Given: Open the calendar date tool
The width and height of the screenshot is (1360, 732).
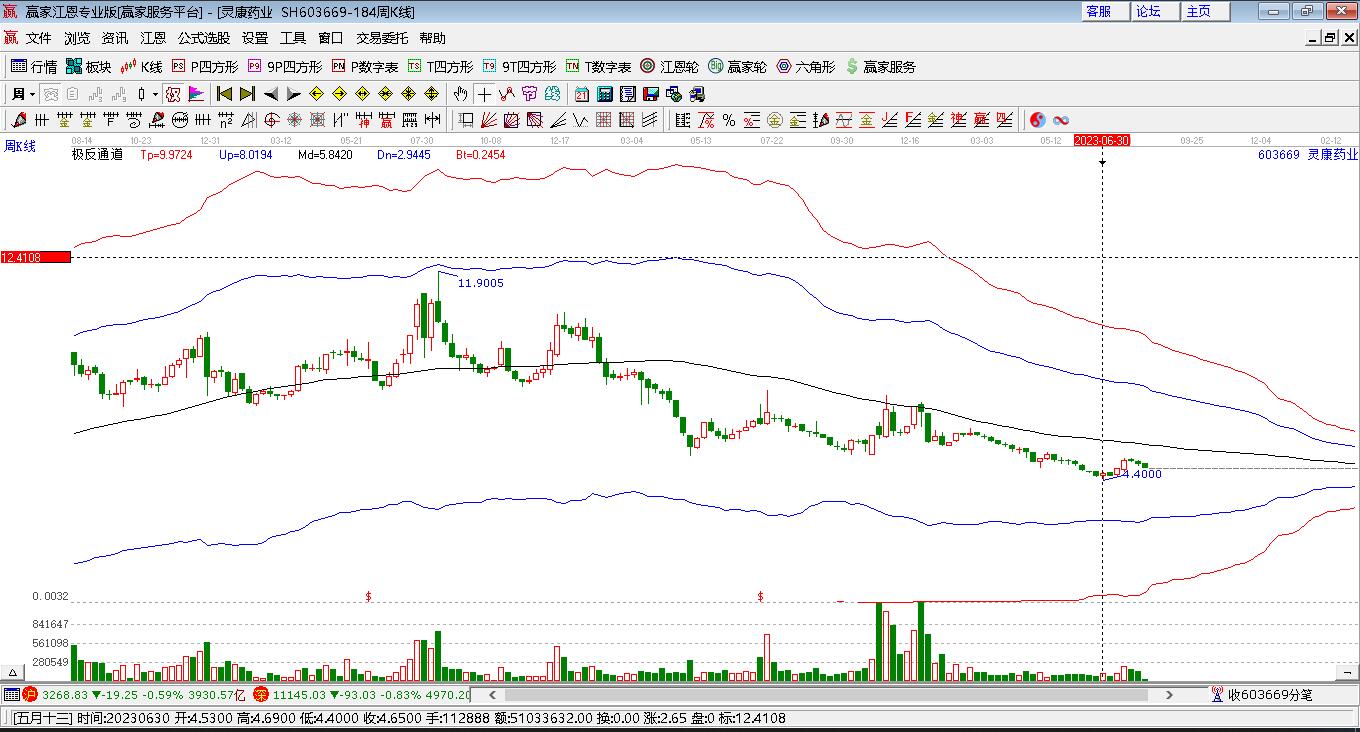Looking at the screenshot, I should (582, 94).
